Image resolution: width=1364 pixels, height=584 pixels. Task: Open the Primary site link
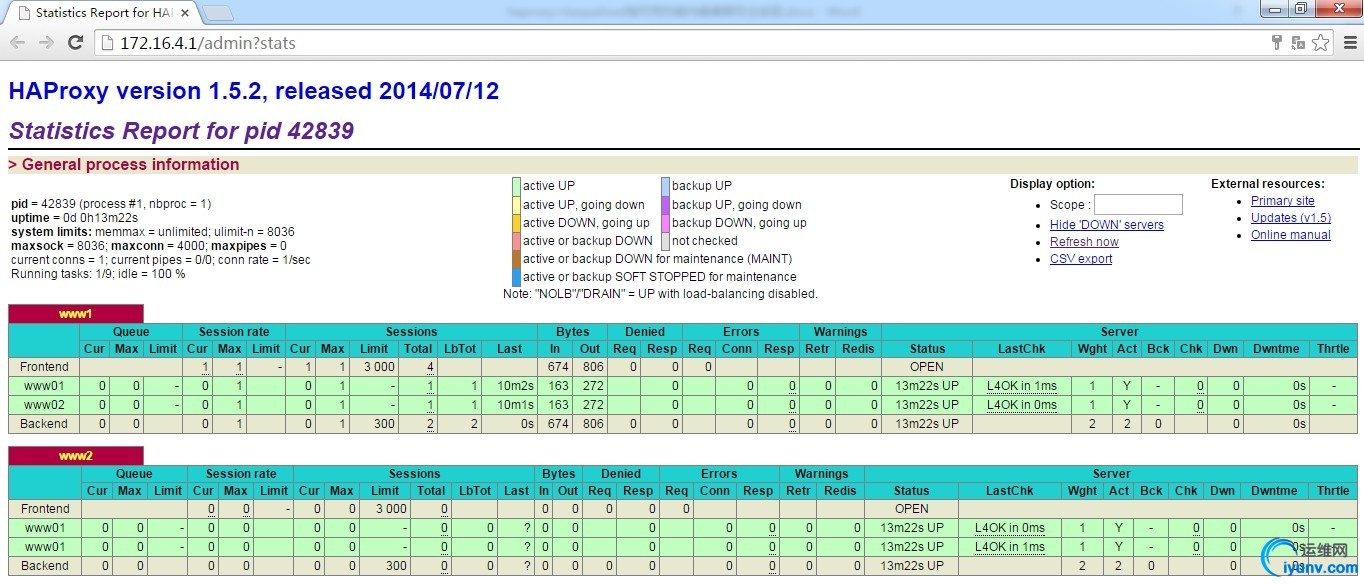[x=1283, y=201]
